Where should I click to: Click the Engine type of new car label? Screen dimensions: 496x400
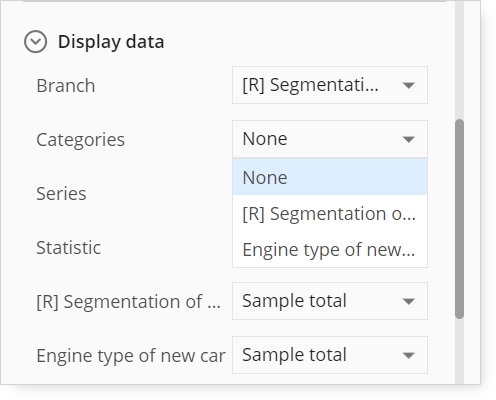tap(131, 356)
